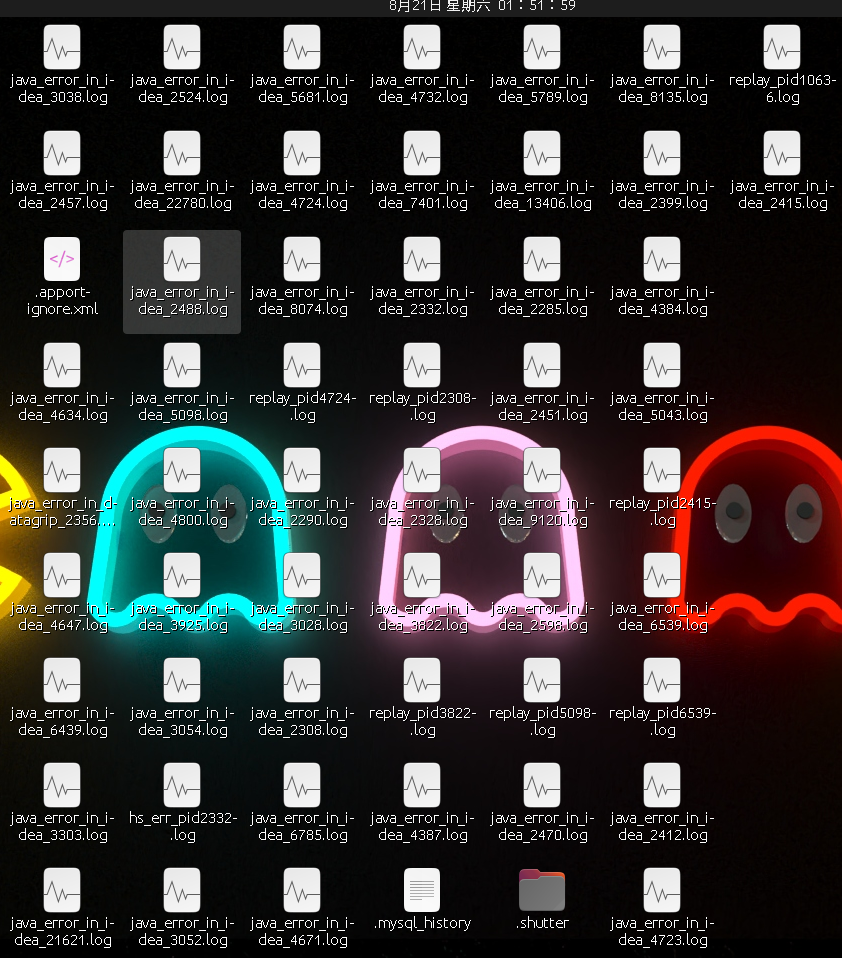The height and width of the screenshot is (958, 842).
Task: Select java_error_in_idea_8074.log icon
Action: point(302,259)
